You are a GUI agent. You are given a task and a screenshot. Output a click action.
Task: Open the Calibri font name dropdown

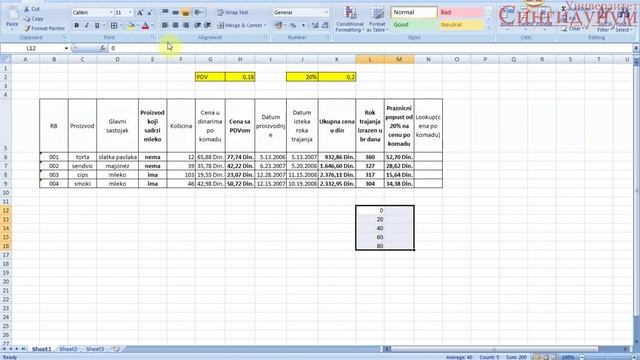click(x=111, y=13)
